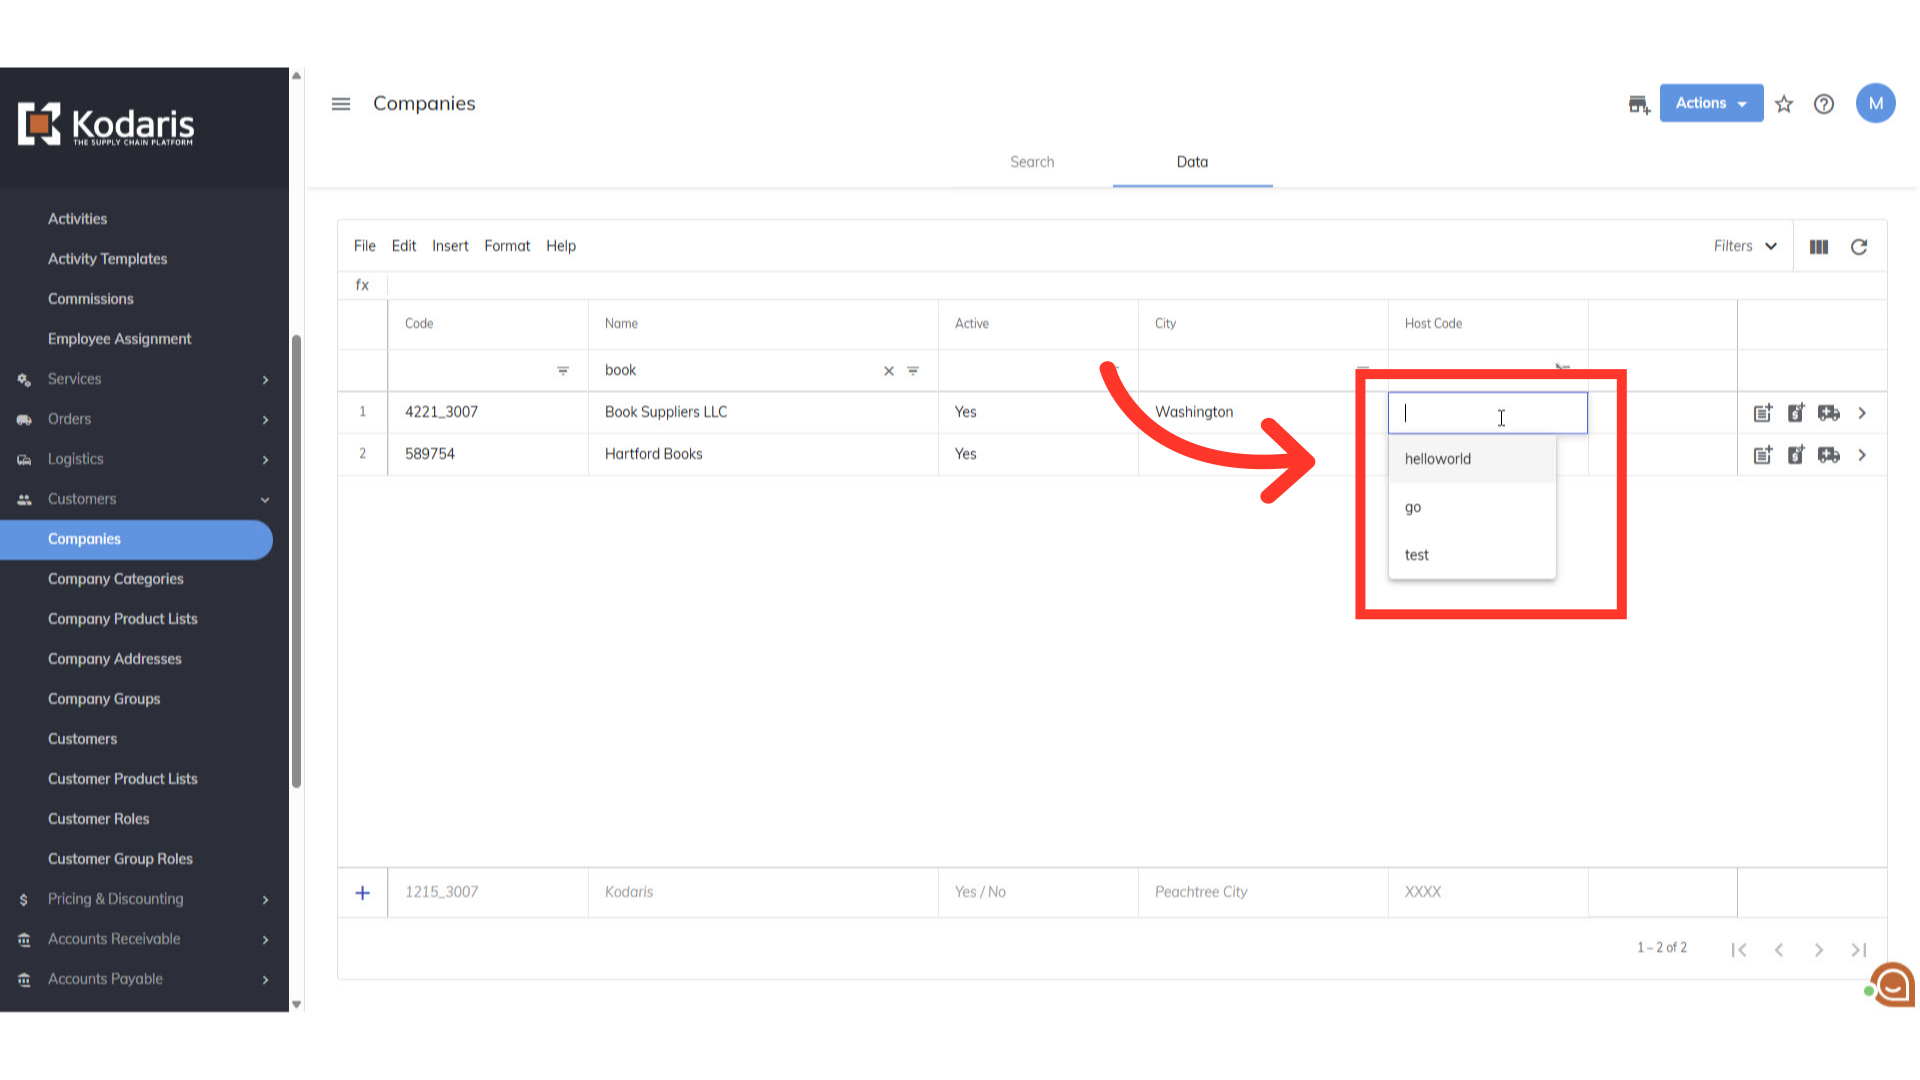Screen dimensions: 1920x1080
Task: Open the column chooser icon
Action: tap(1819, 247)
